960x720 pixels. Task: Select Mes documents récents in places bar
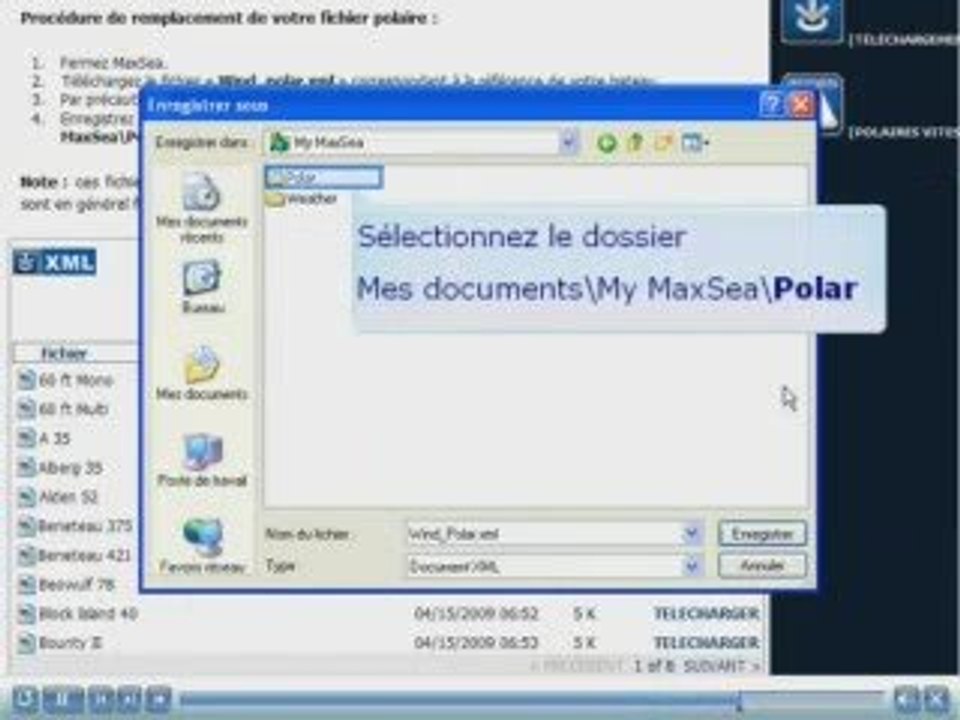(202, 208)
